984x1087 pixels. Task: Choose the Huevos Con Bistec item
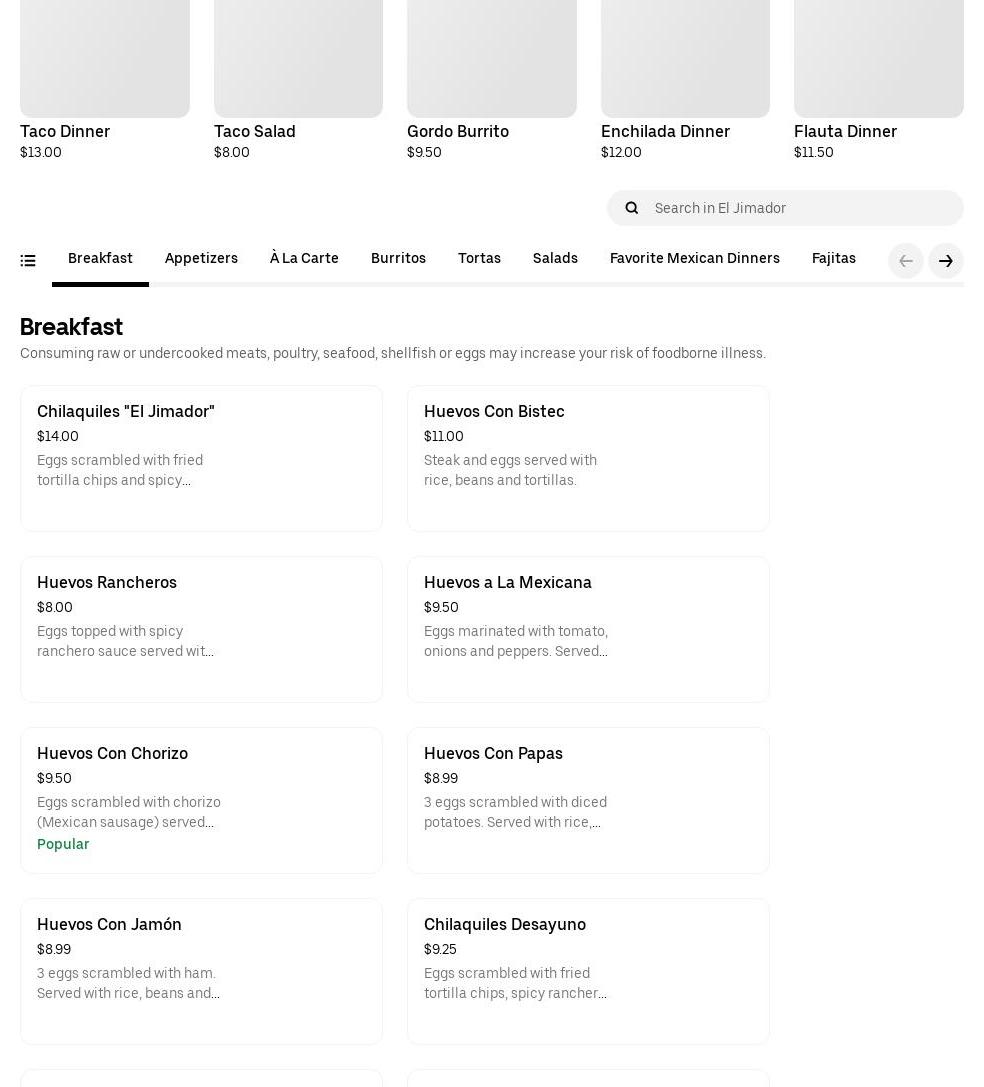588,458
